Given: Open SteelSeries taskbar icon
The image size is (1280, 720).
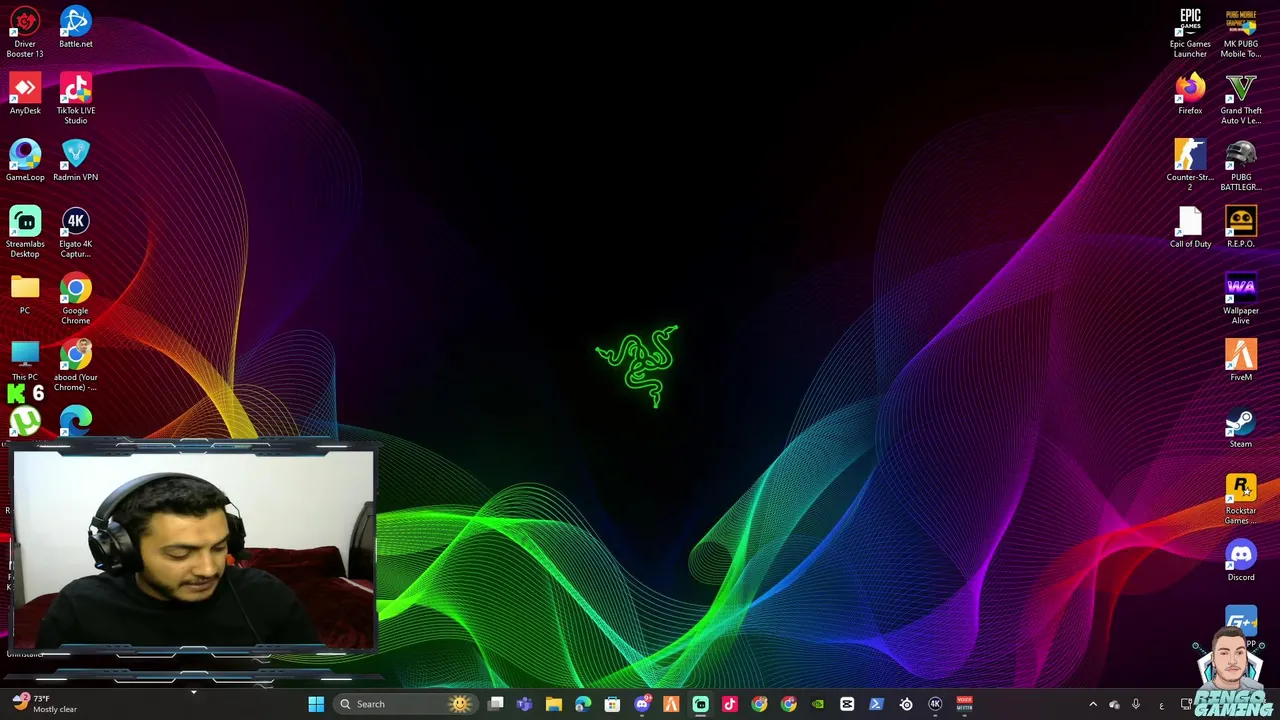Looking at the screenshot, I should (x=906, y=704).
